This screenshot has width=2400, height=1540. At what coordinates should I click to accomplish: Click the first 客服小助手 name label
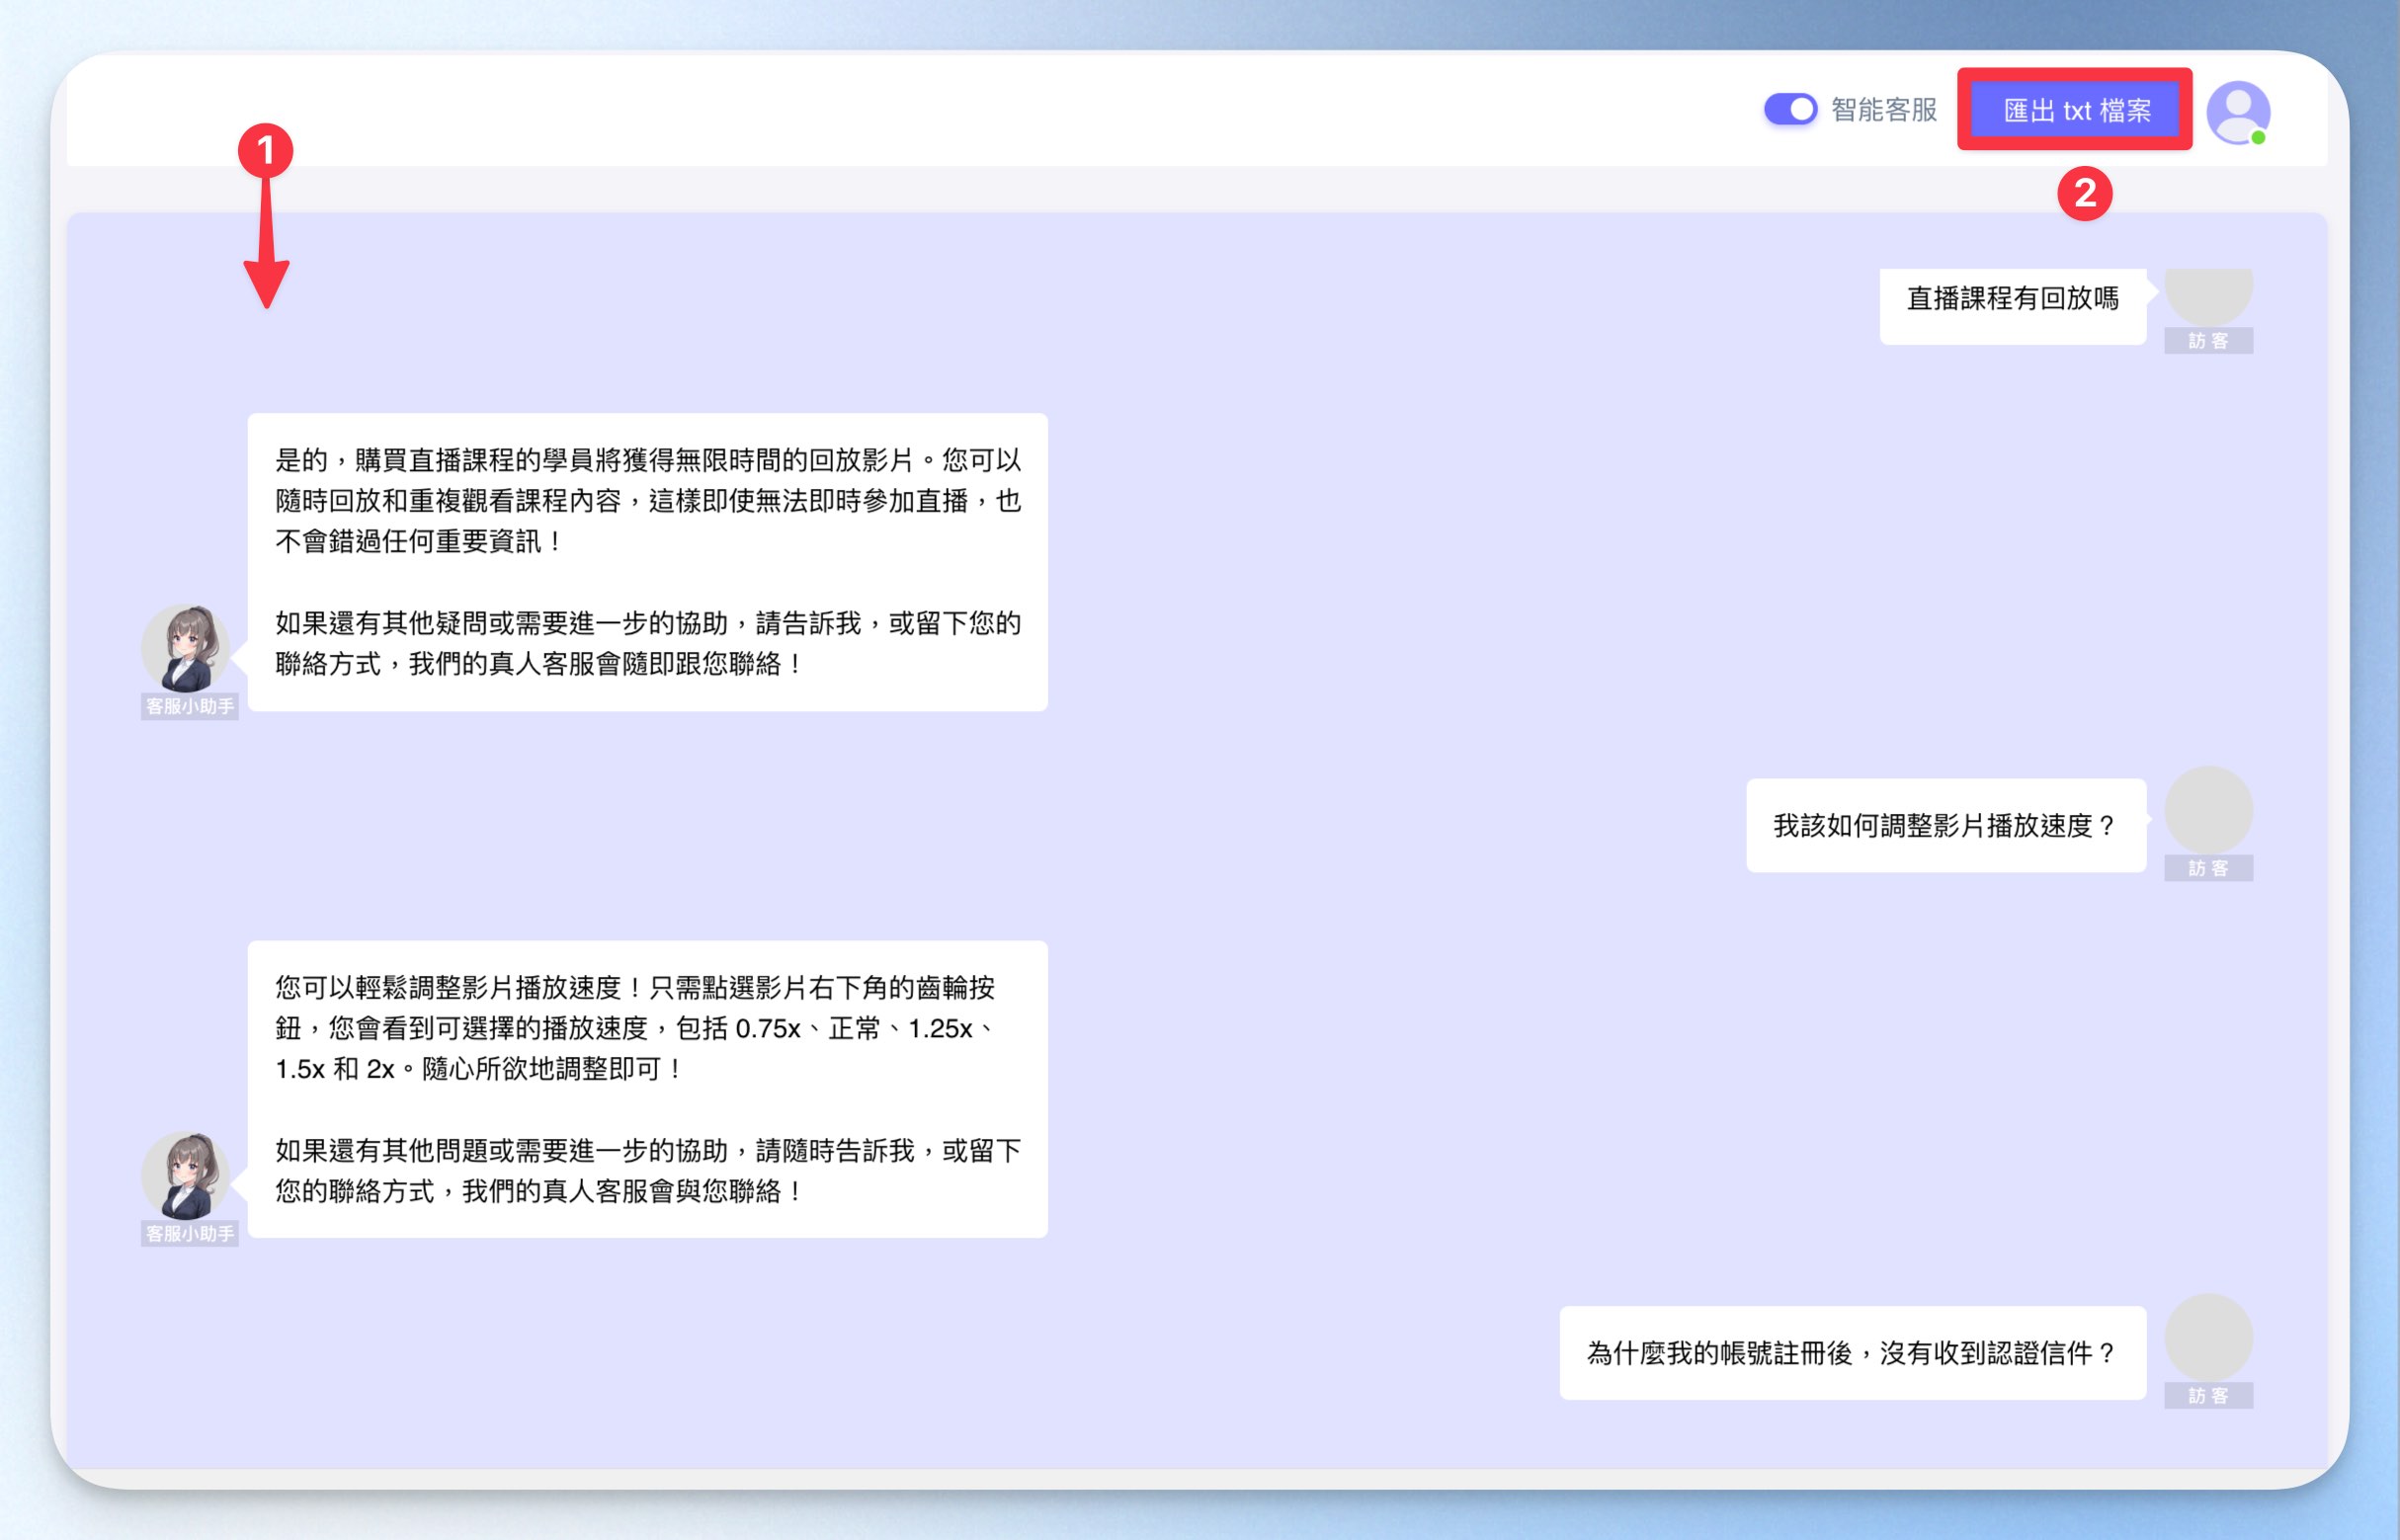189,707
